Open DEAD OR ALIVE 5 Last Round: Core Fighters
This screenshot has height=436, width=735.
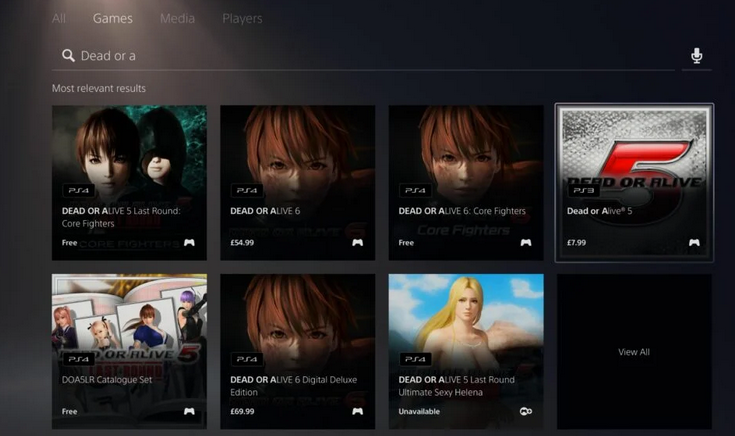[x=129, y=183]
